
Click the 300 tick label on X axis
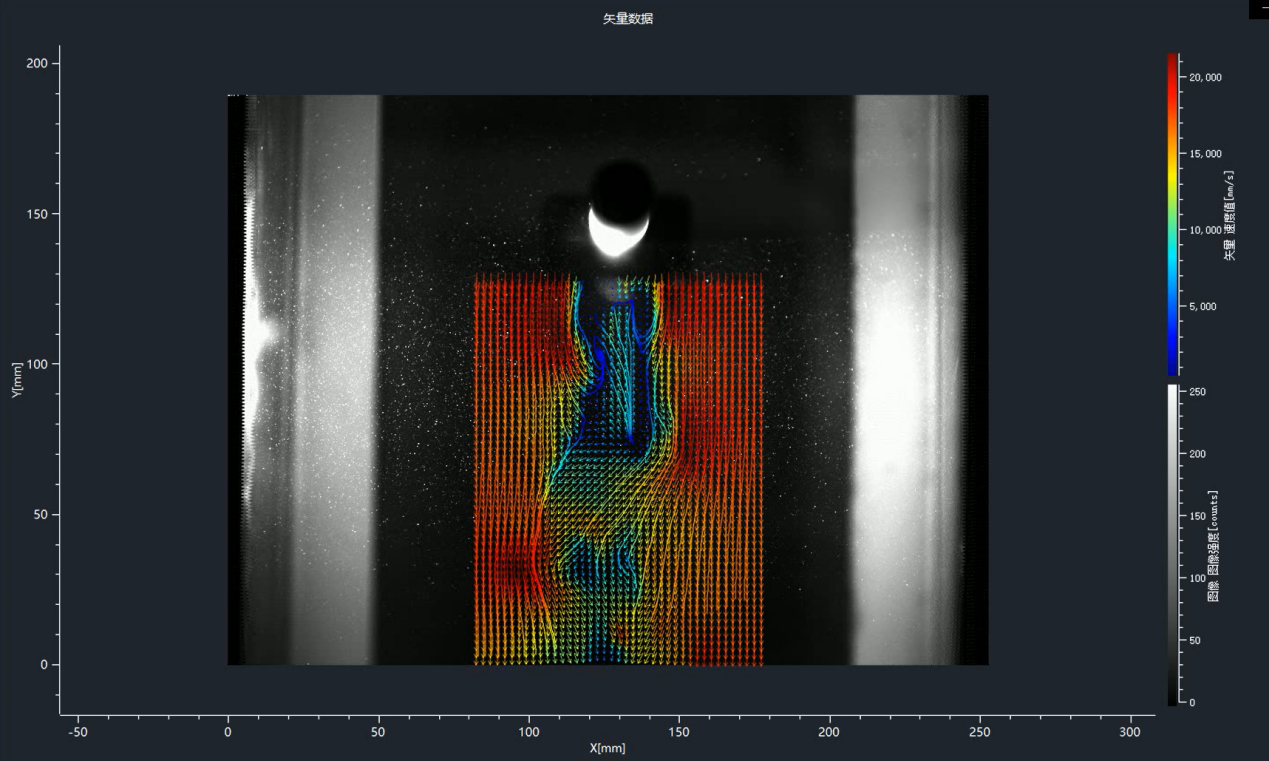coord(1130,732)
